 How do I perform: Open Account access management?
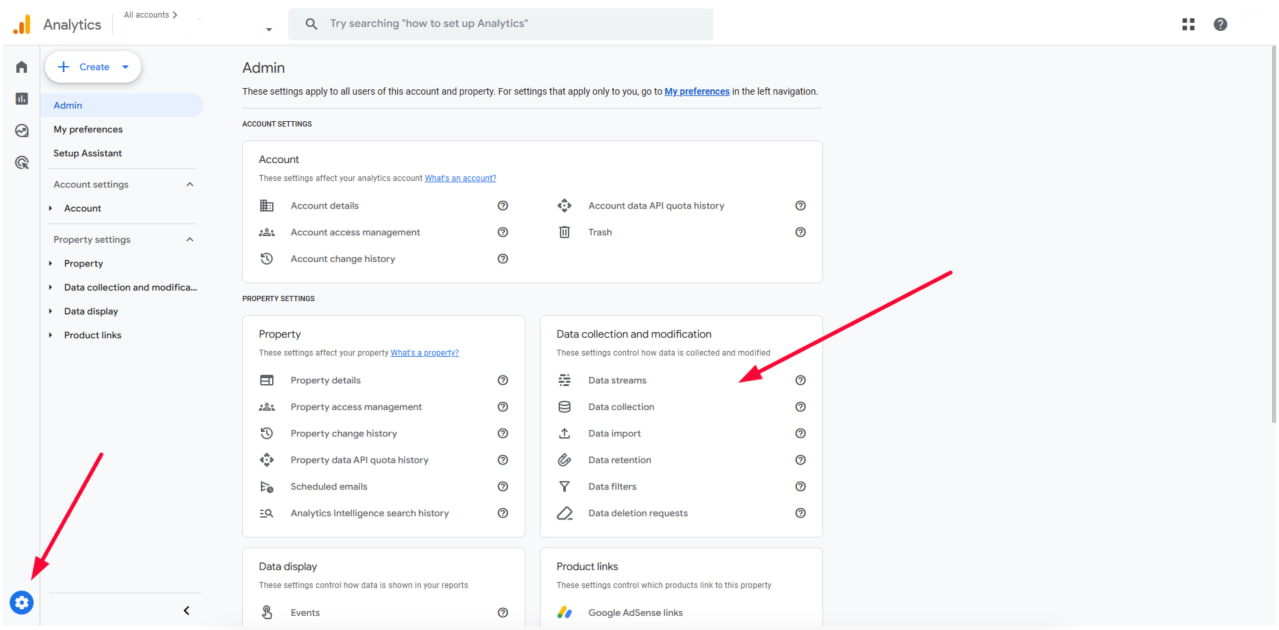355,232
